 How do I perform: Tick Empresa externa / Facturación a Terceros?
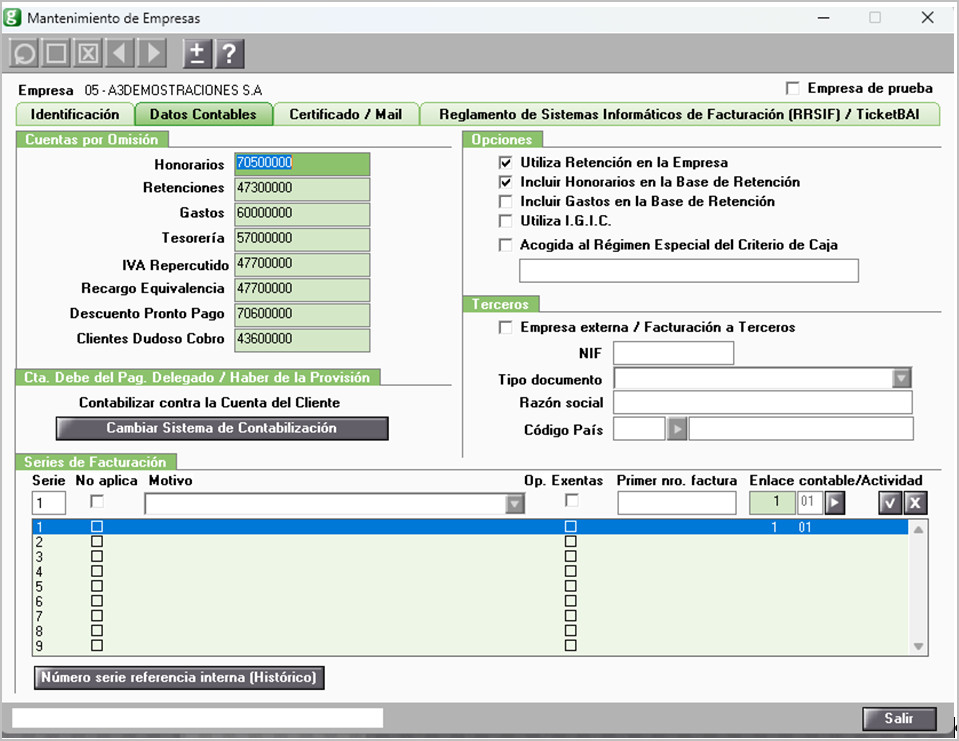506,328
